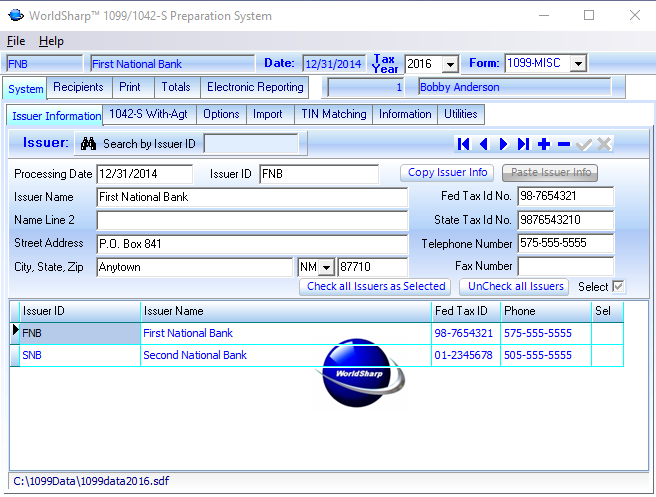Select FNB in the issuer grid
656x497 pixels.
click(80, 333)
